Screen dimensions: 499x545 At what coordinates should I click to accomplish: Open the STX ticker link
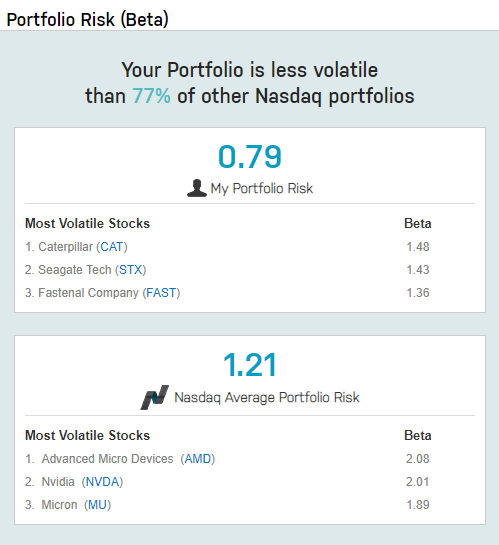[x=131, y=270]
